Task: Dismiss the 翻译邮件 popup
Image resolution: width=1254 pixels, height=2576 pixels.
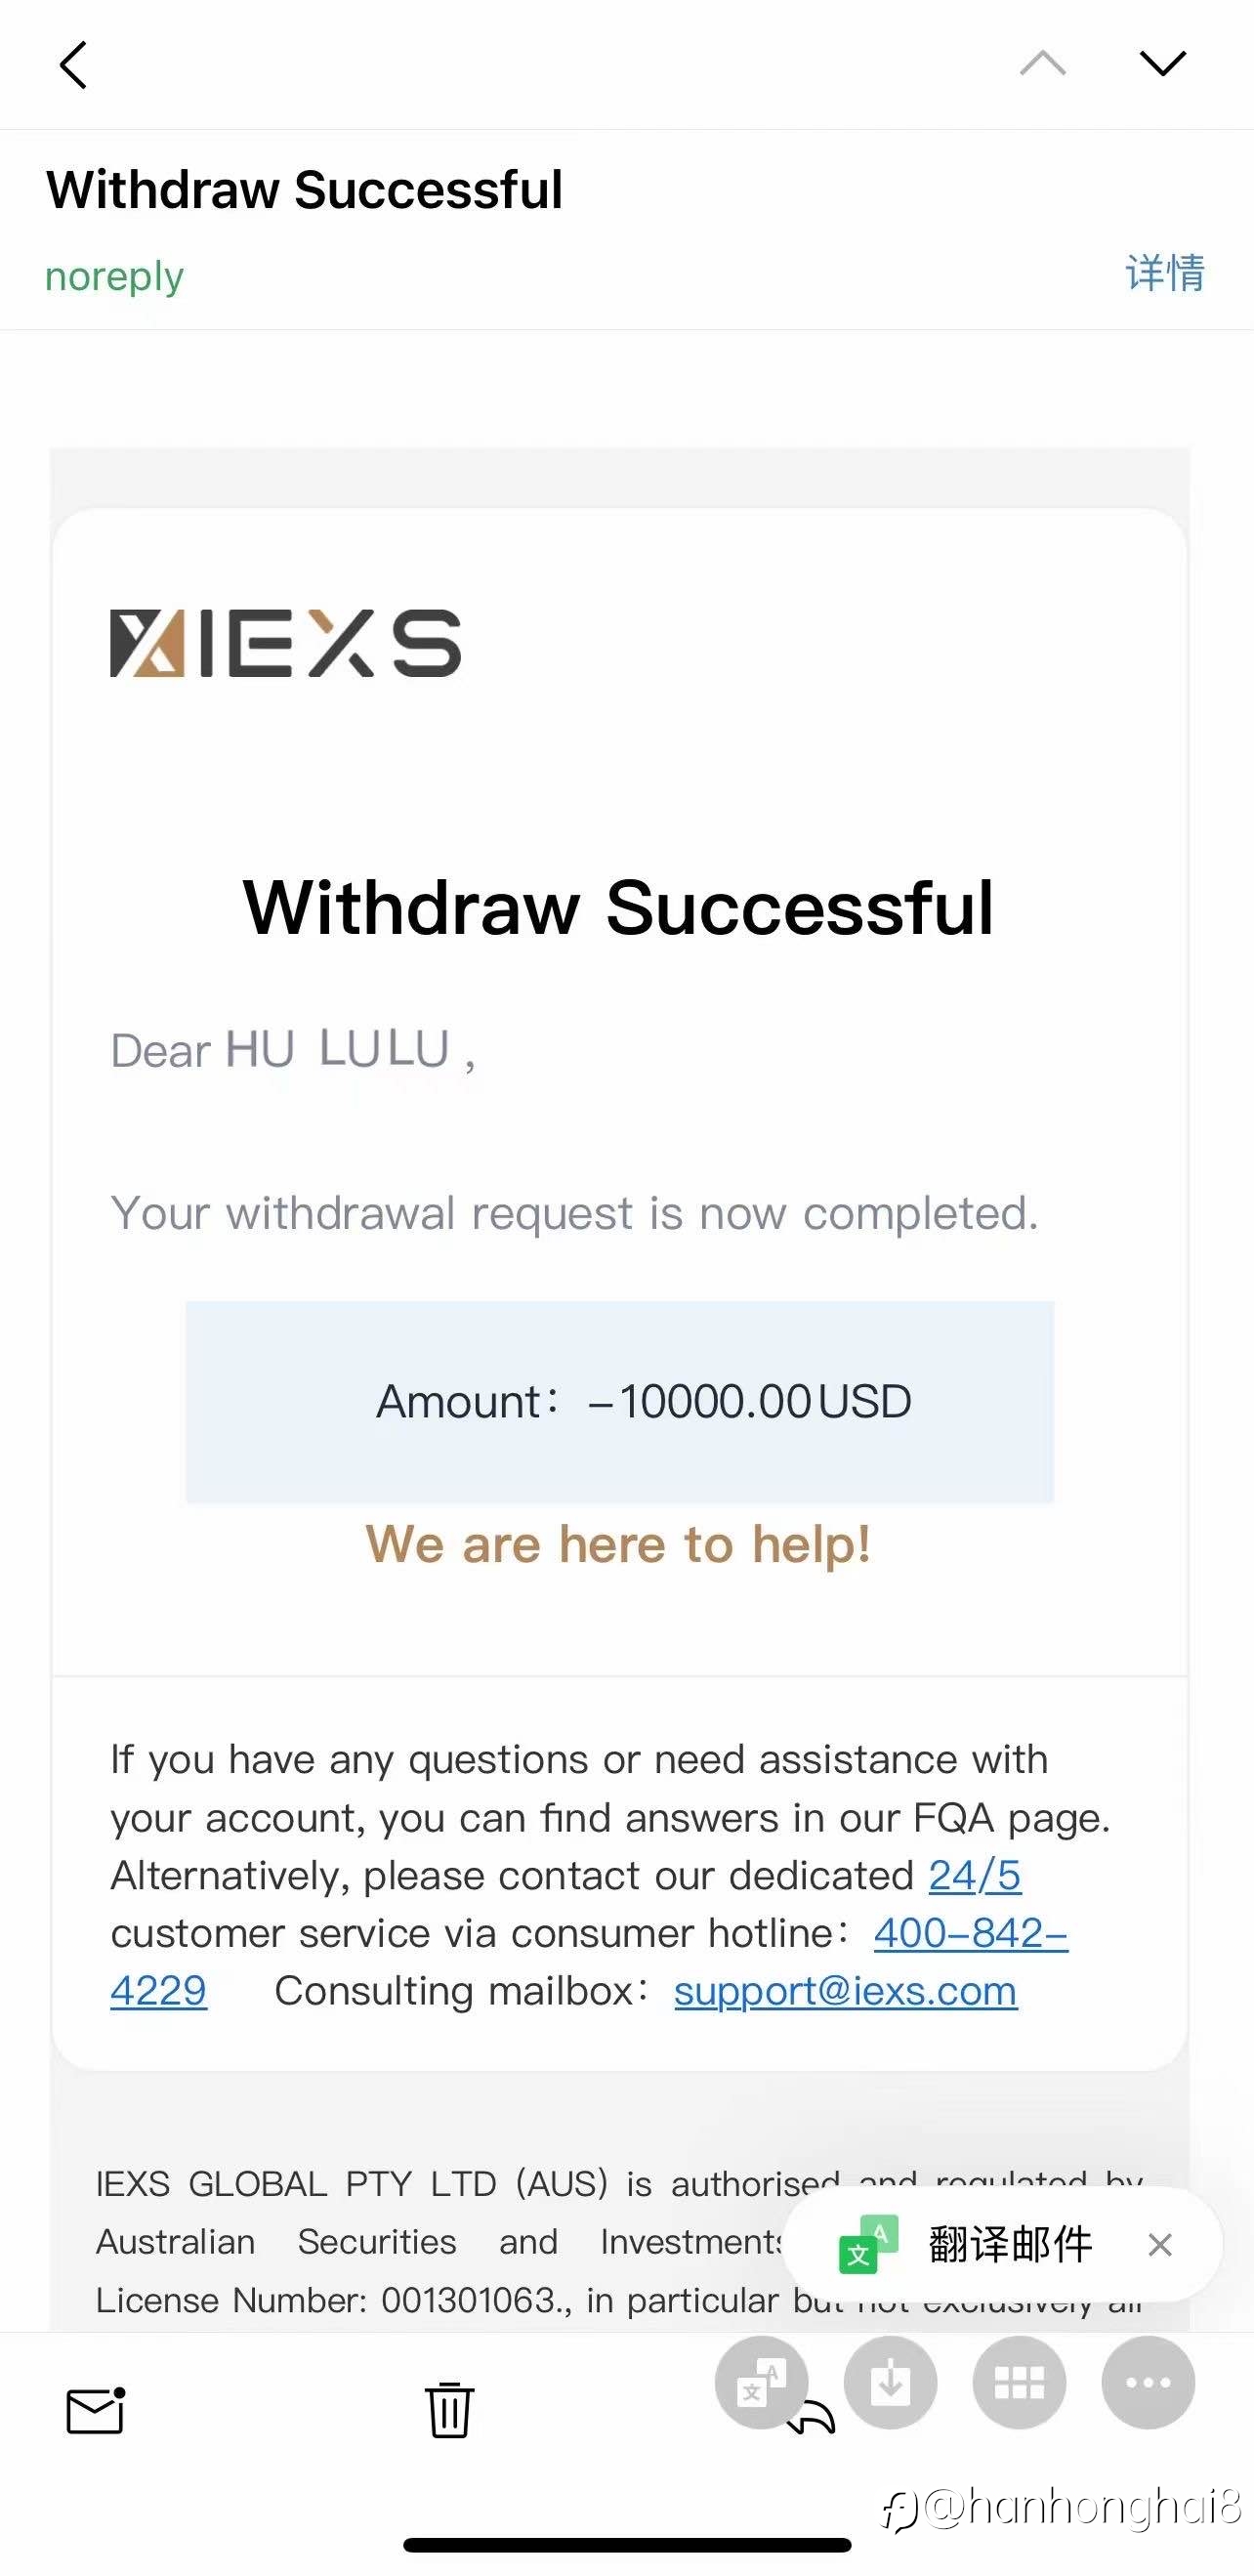Action: (x=1160, y=2245)
